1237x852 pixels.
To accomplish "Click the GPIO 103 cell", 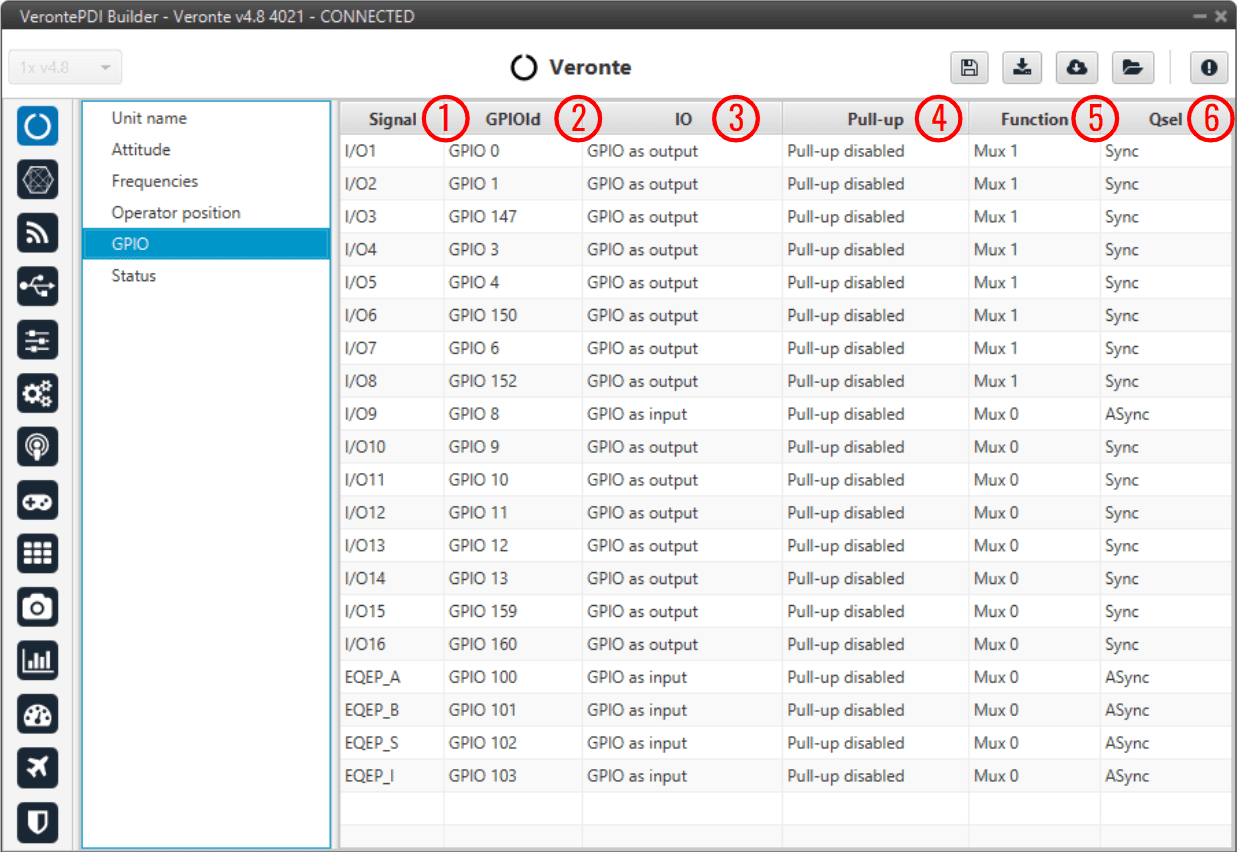I will tap(513, 777).
